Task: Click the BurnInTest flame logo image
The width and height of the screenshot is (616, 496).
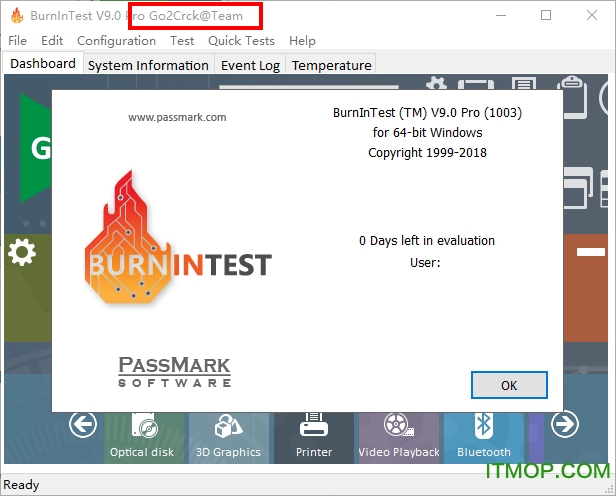Action: (178, 237)
